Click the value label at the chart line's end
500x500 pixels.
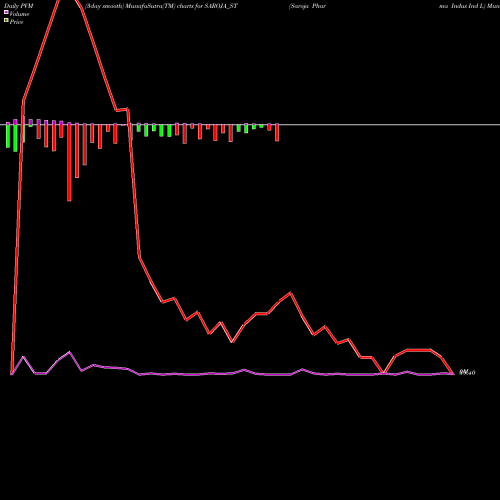[x=467, y=373]
